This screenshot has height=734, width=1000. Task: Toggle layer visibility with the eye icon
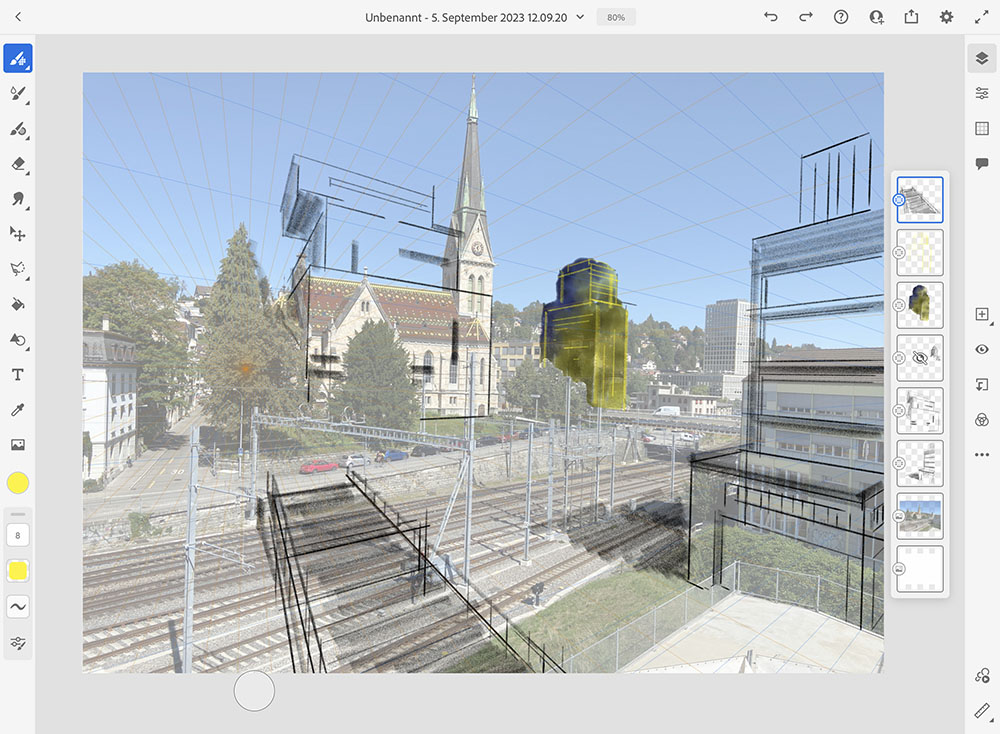(981, 349)
